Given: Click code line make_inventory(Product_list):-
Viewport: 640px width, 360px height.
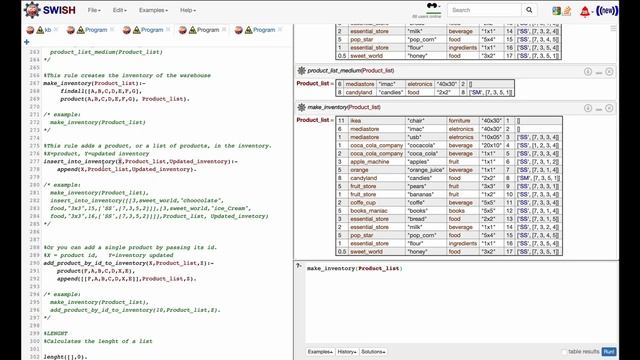Looking at the screenshot, I should tap(95, 83).
